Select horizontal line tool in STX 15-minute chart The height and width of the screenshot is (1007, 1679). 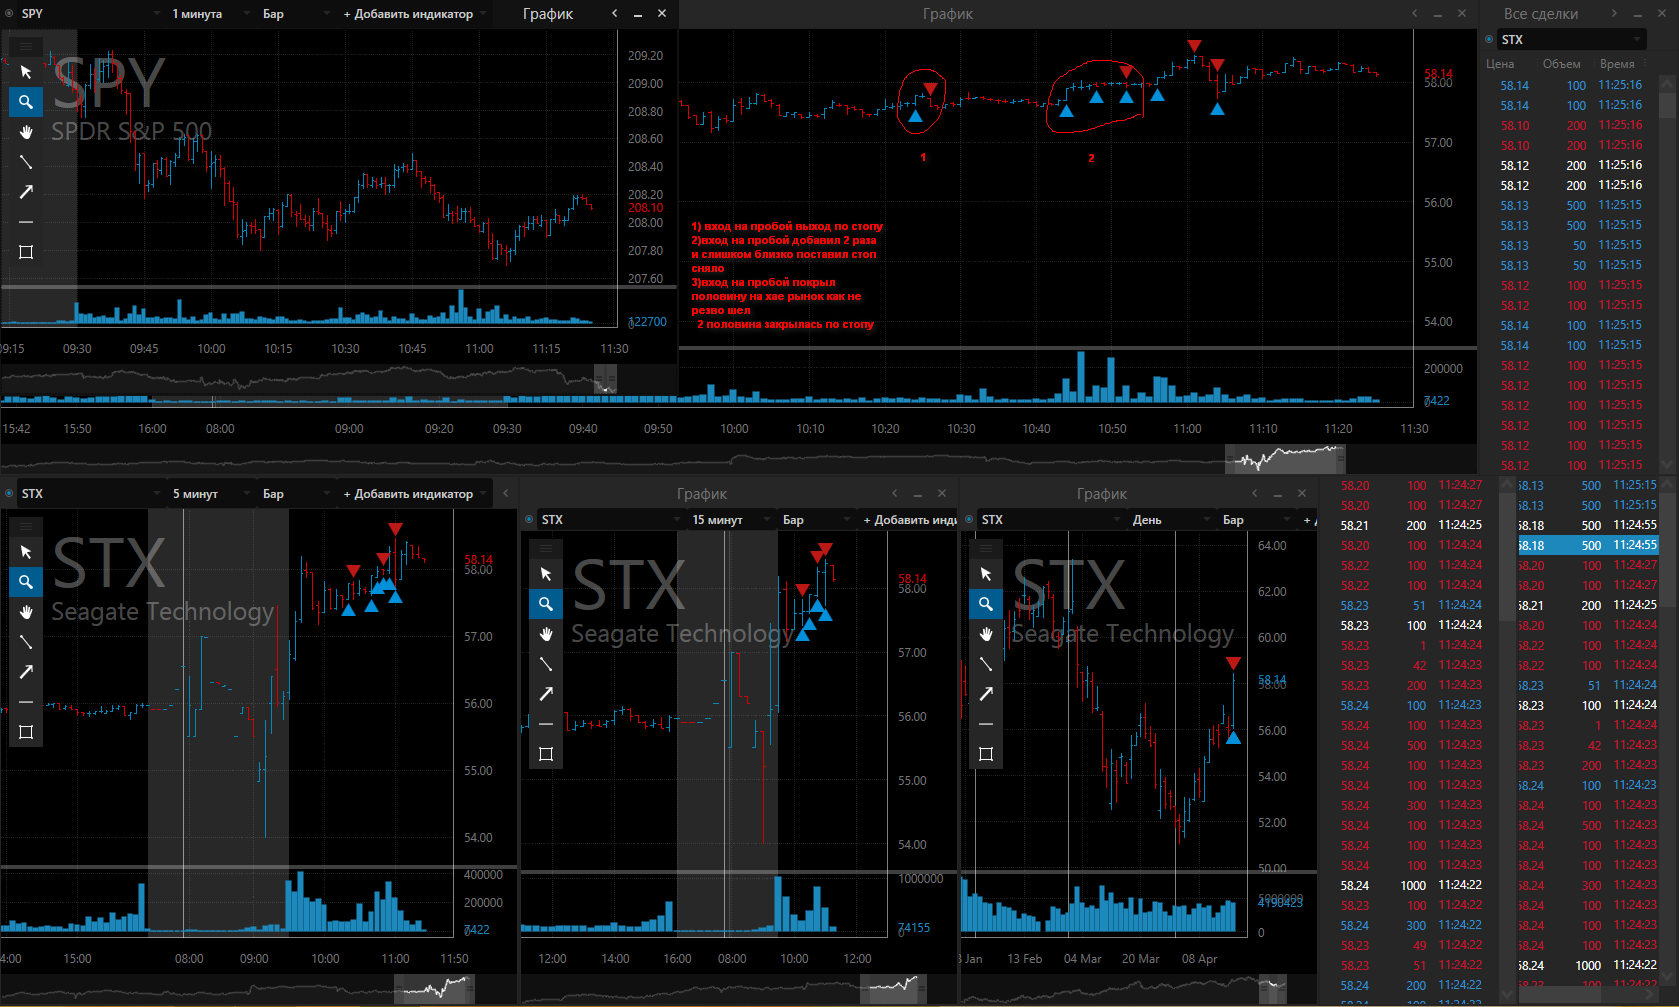[546, 724]
